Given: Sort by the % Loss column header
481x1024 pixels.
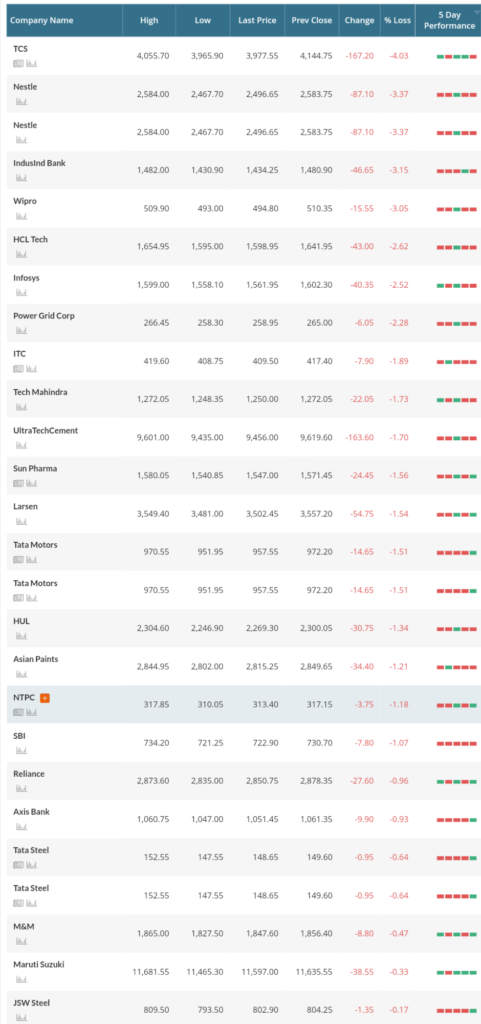Looking at the screenshot, I should point(397,20).
